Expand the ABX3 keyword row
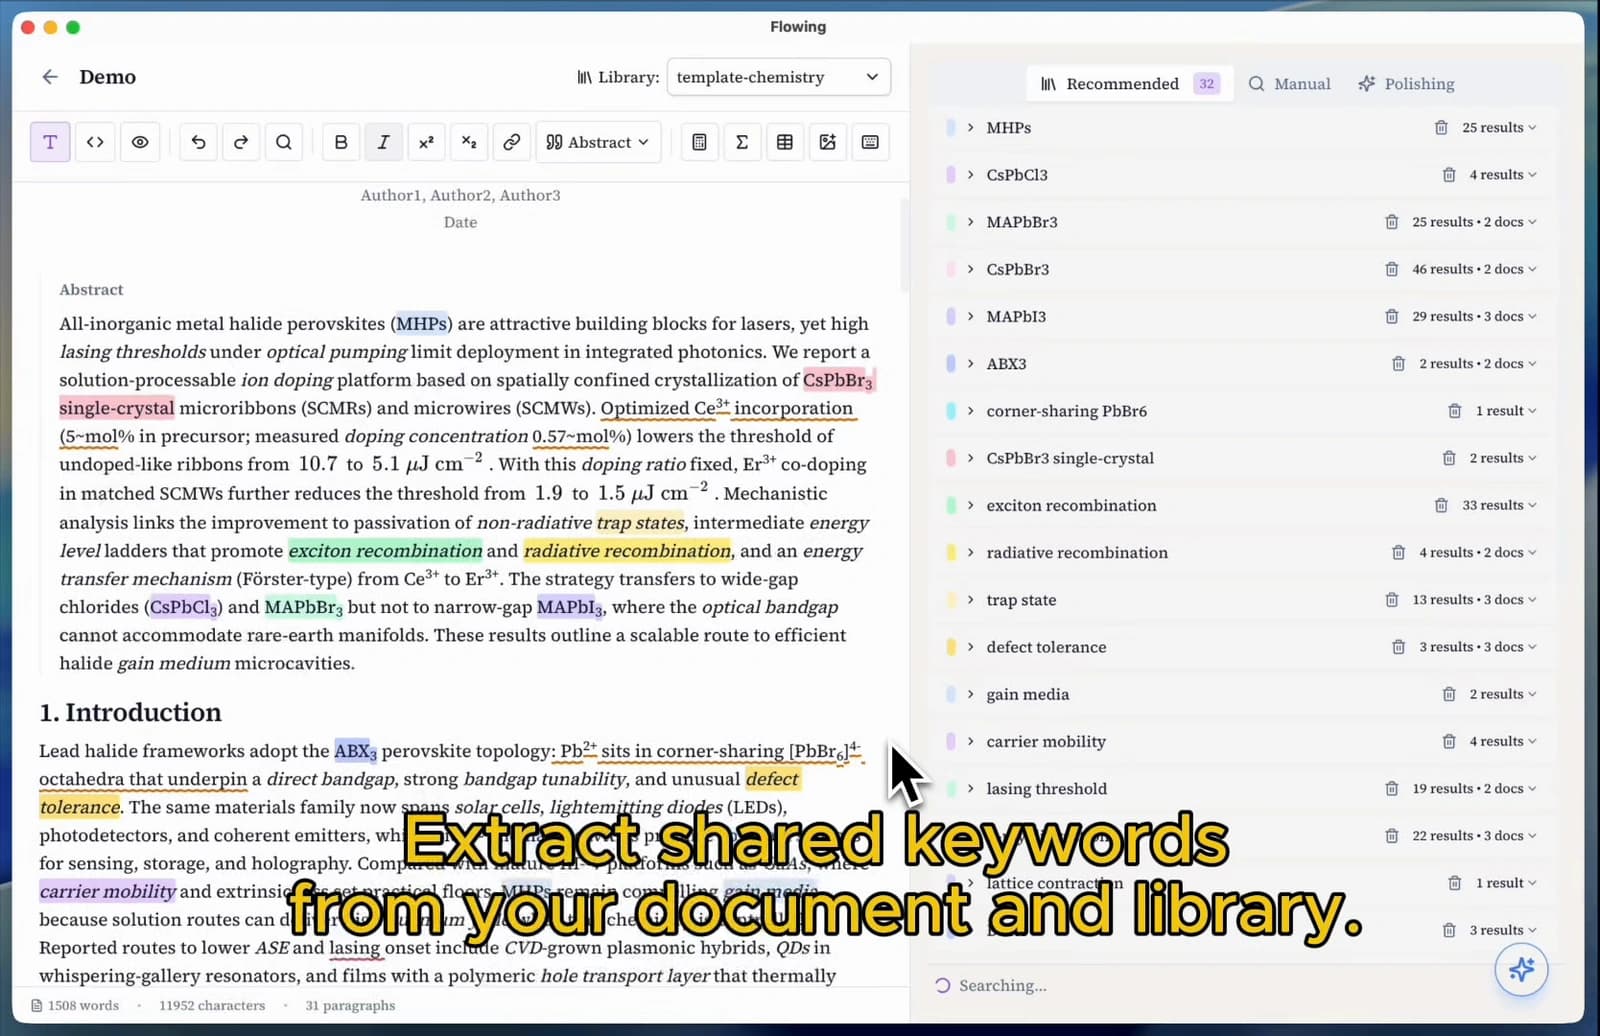 [970, 363]
